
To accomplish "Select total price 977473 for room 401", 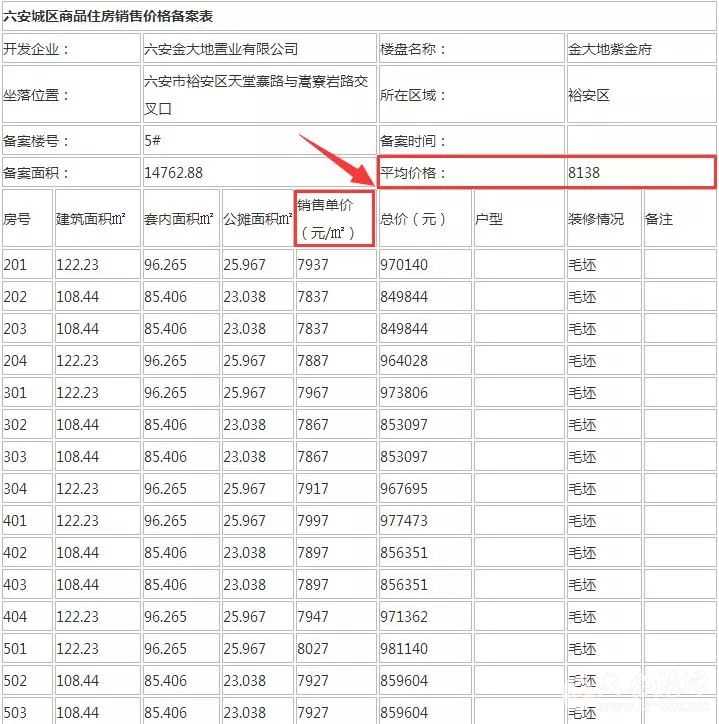I will pos(403,521).
